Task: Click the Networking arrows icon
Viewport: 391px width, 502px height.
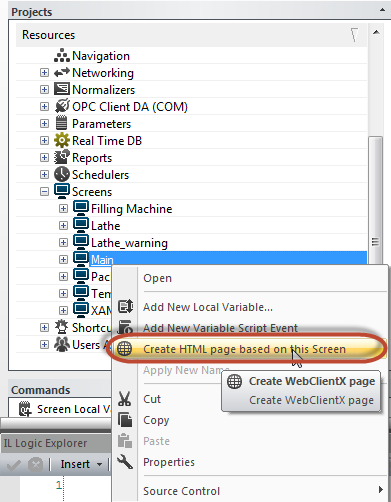Action: click(x=62, y=72)
